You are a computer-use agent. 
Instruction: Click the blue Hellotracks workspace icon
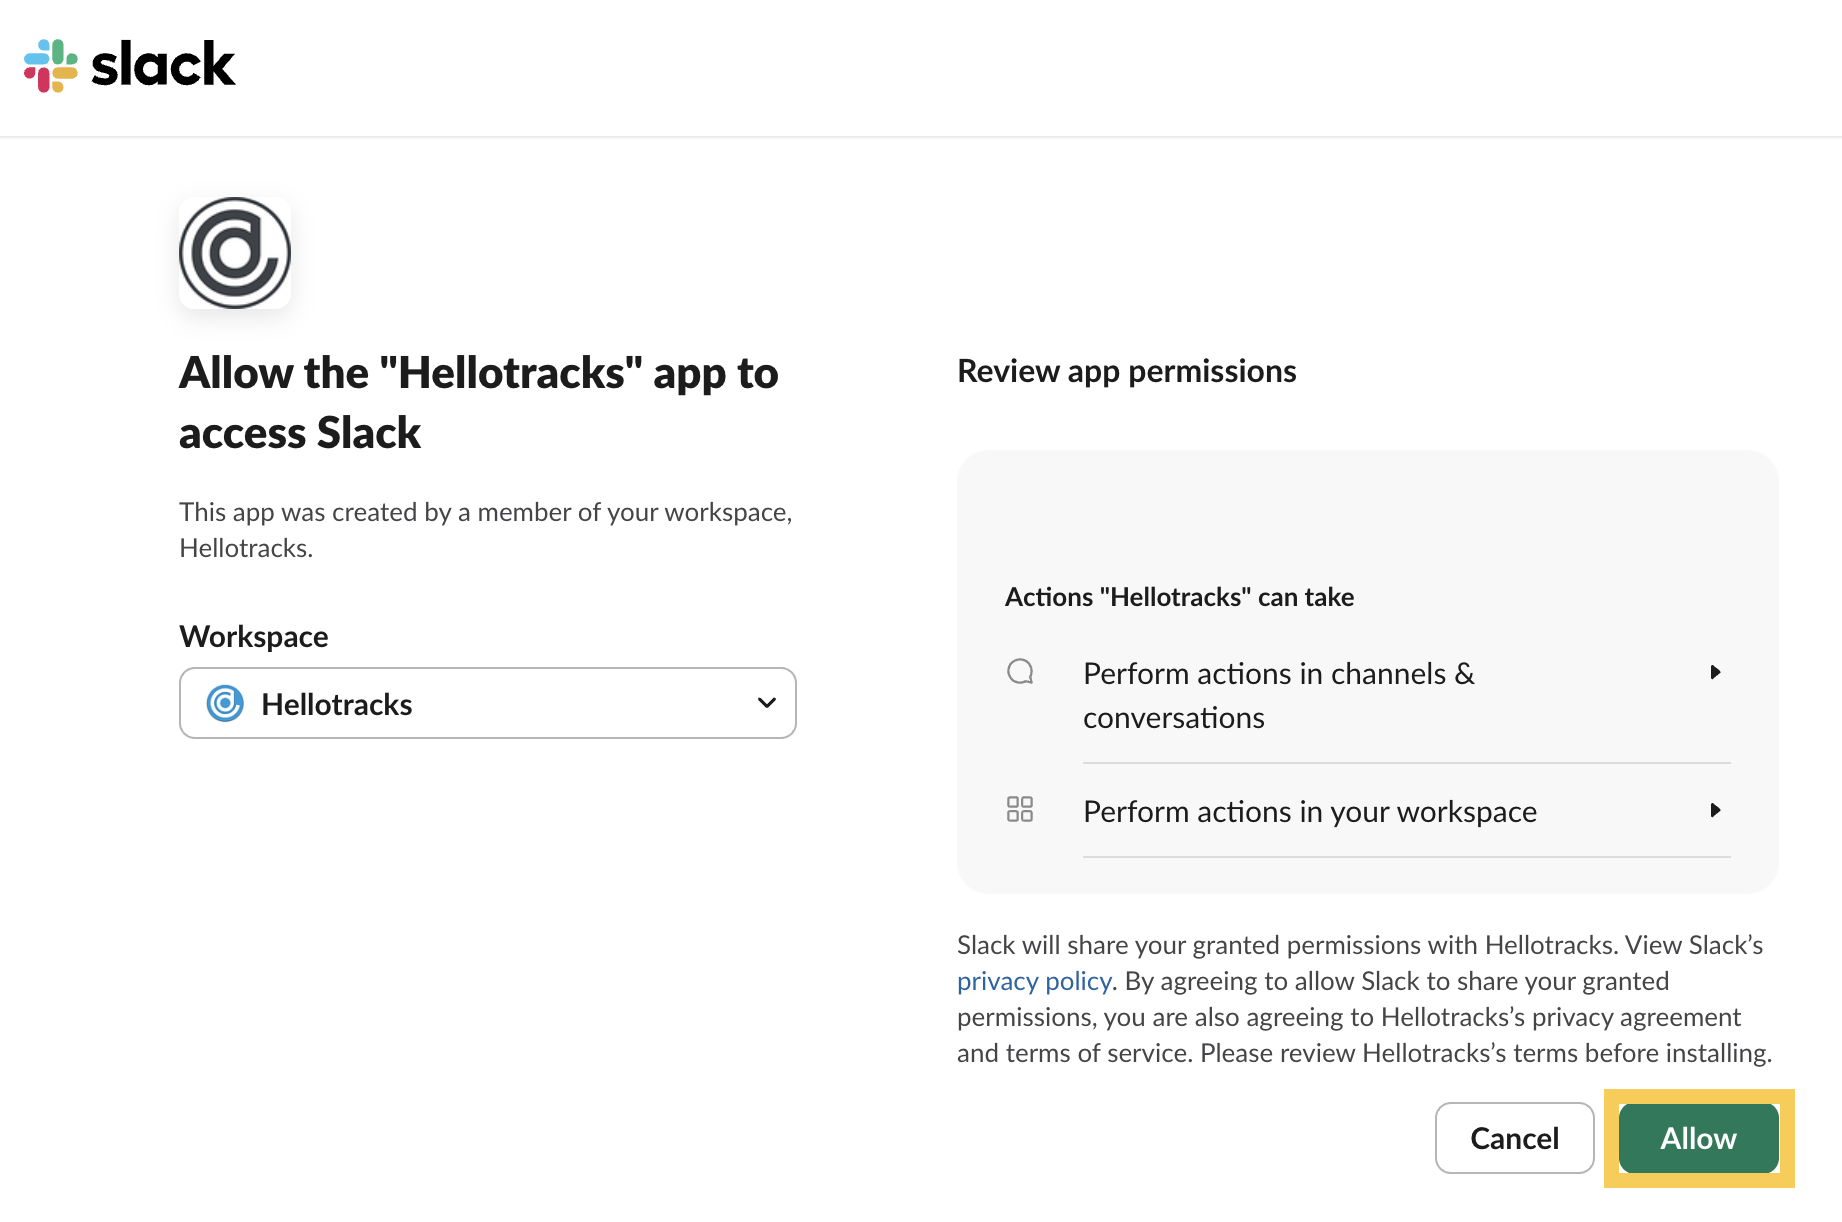[x=225, y=704]
